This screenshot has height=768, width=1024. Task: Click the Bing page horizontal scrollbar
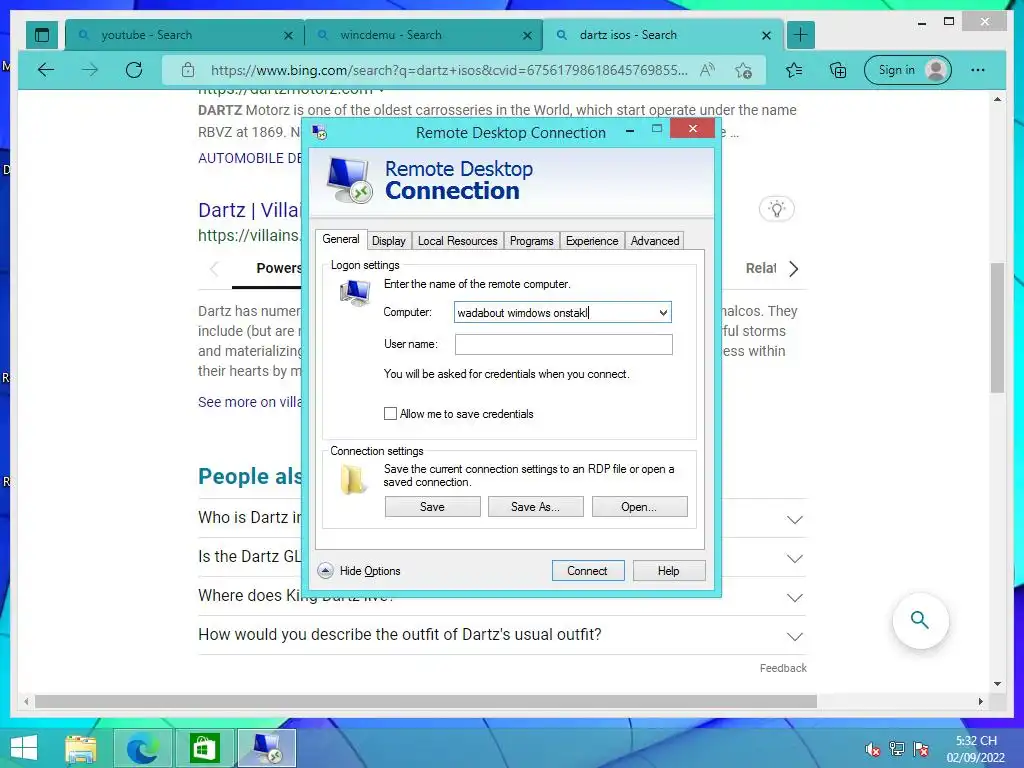[426, 701]
